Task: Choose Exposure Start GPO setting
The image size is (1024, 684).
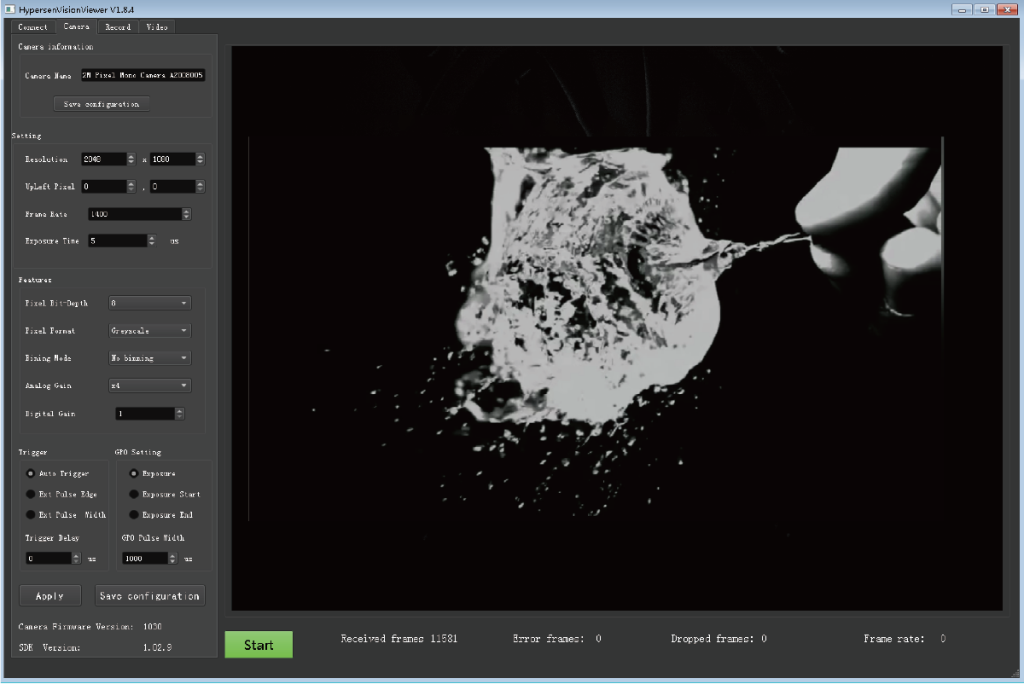Action: pos(134,494)
